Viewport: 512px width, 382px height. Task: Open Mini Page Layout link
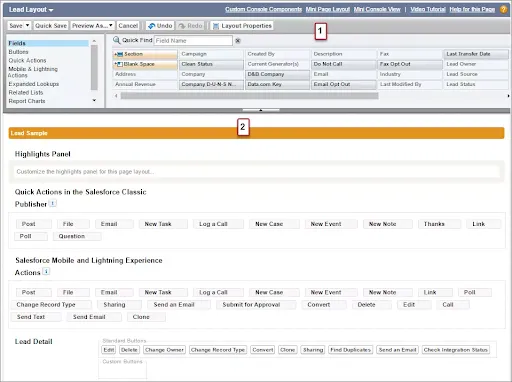(x=328, y=9)
